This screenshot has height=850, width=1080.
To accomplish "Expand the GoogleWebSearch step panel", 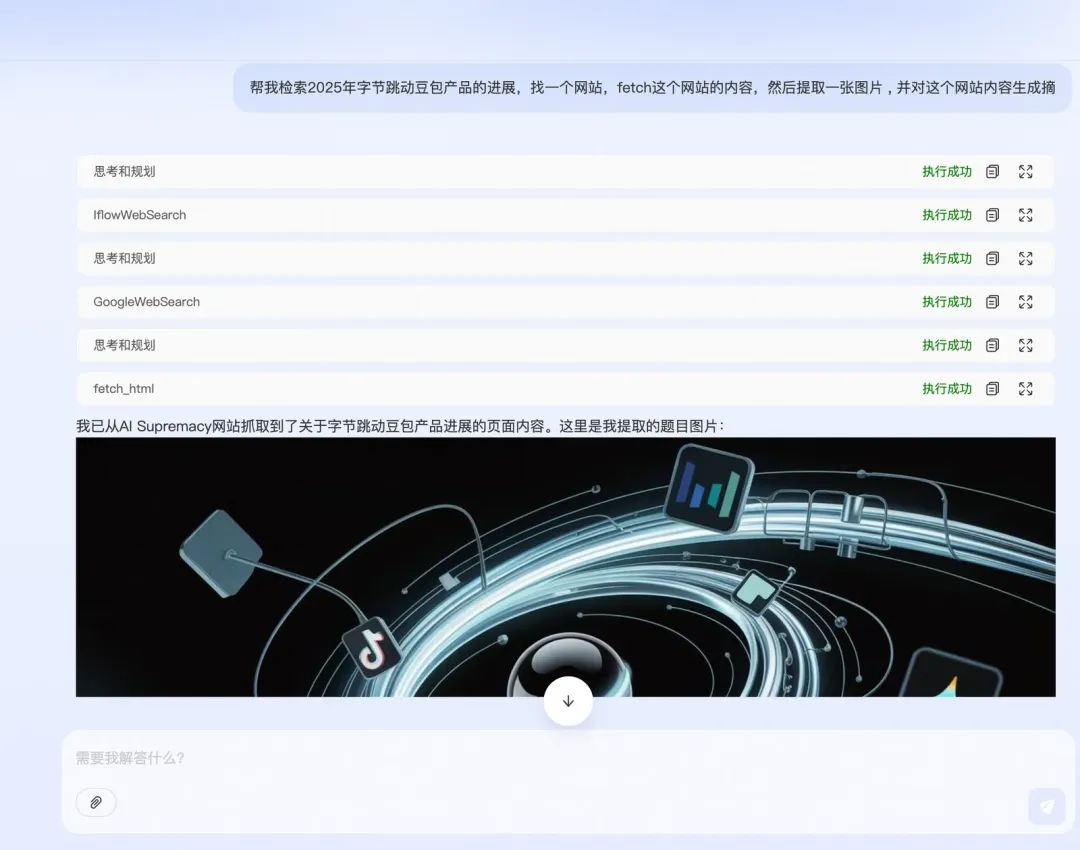I will pyautogui.click(x=1025, y=302).
